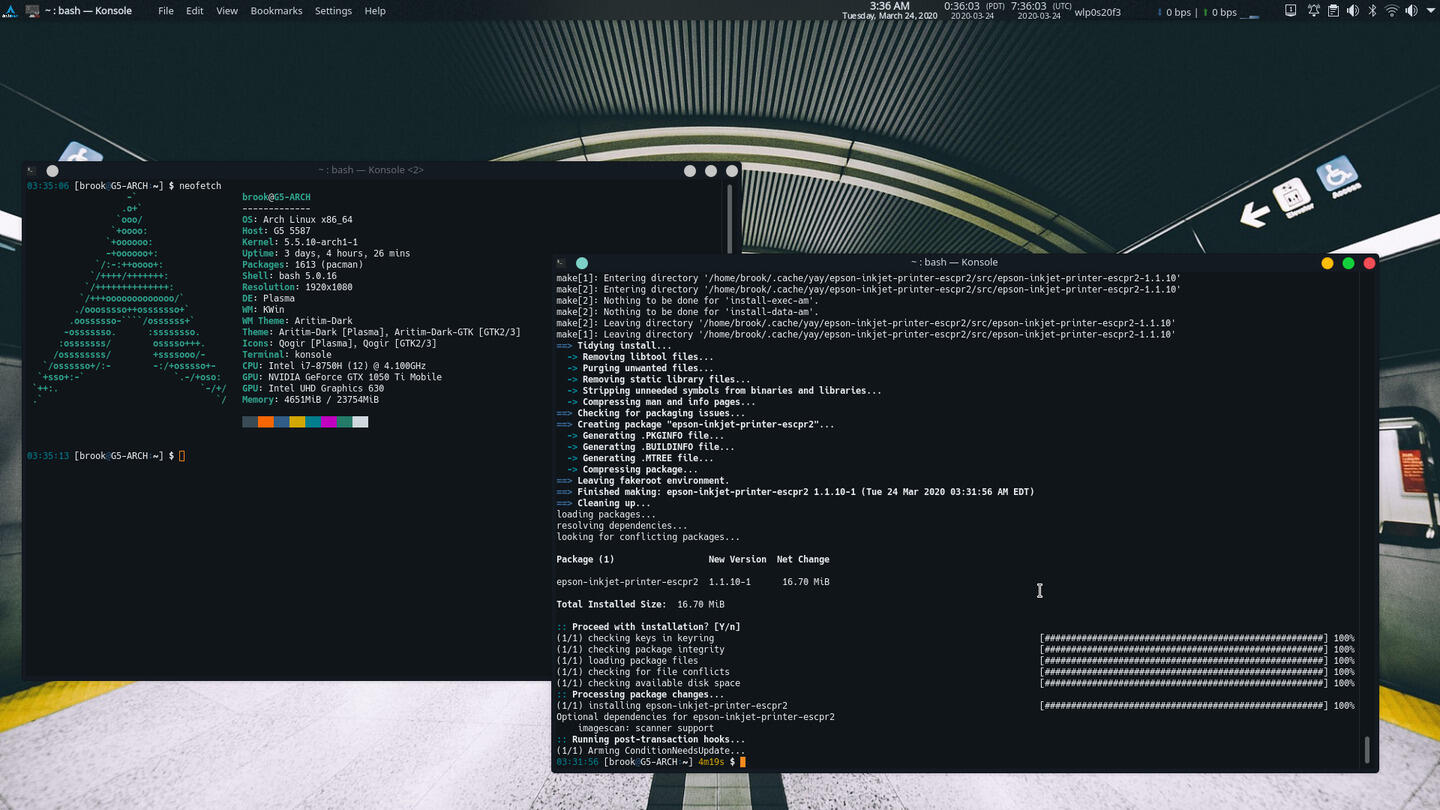
Task: Click the 'DE: Plasma' line
Action: [x=268, y=298]
